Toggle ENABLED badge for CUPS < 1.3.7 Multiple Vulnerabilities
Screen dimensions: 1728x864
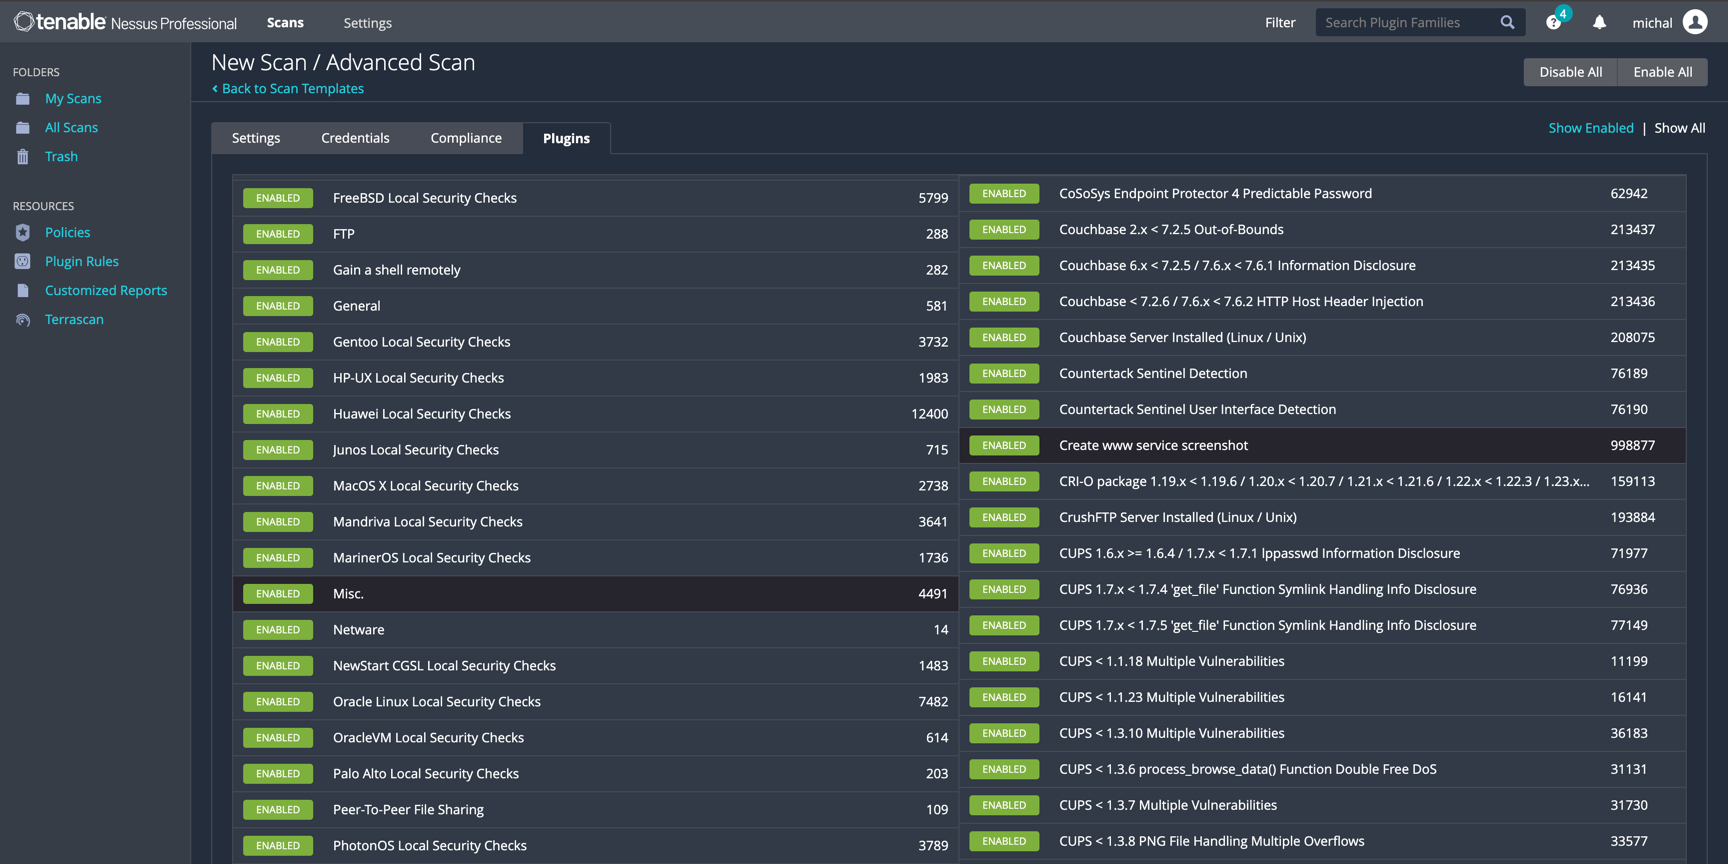(x=1004, y=806)
